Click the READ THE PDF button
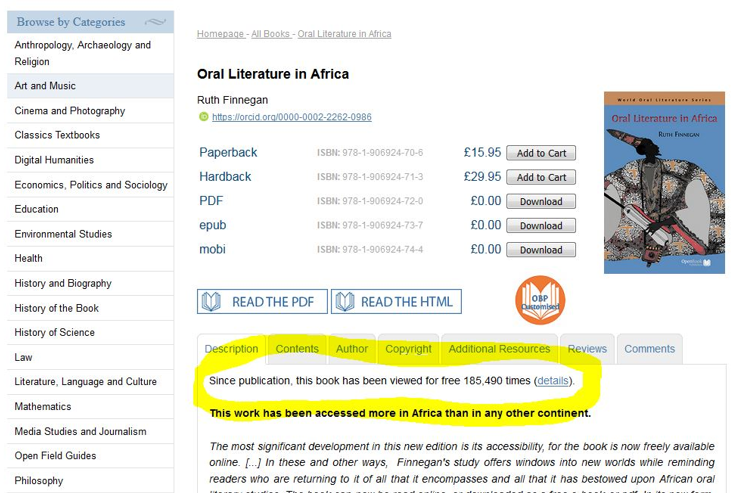The image size is (737, 493). [262, 302]
